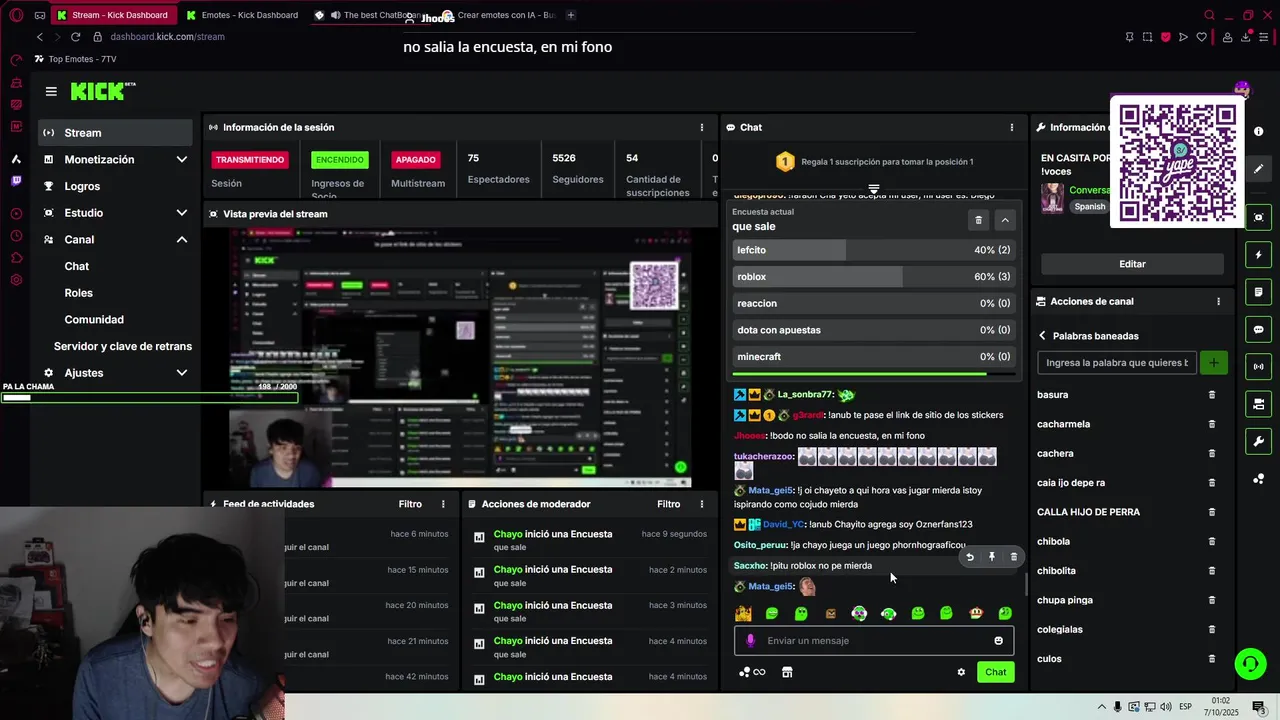Open the chat bubble icon in right rail

click(1258, 330)
